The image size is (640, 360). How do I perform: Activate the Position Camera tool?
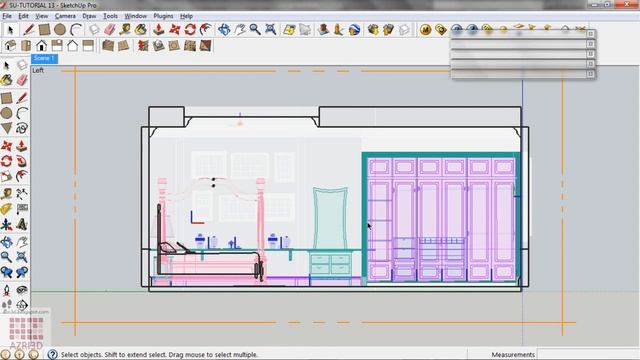(x=7, y=290)
